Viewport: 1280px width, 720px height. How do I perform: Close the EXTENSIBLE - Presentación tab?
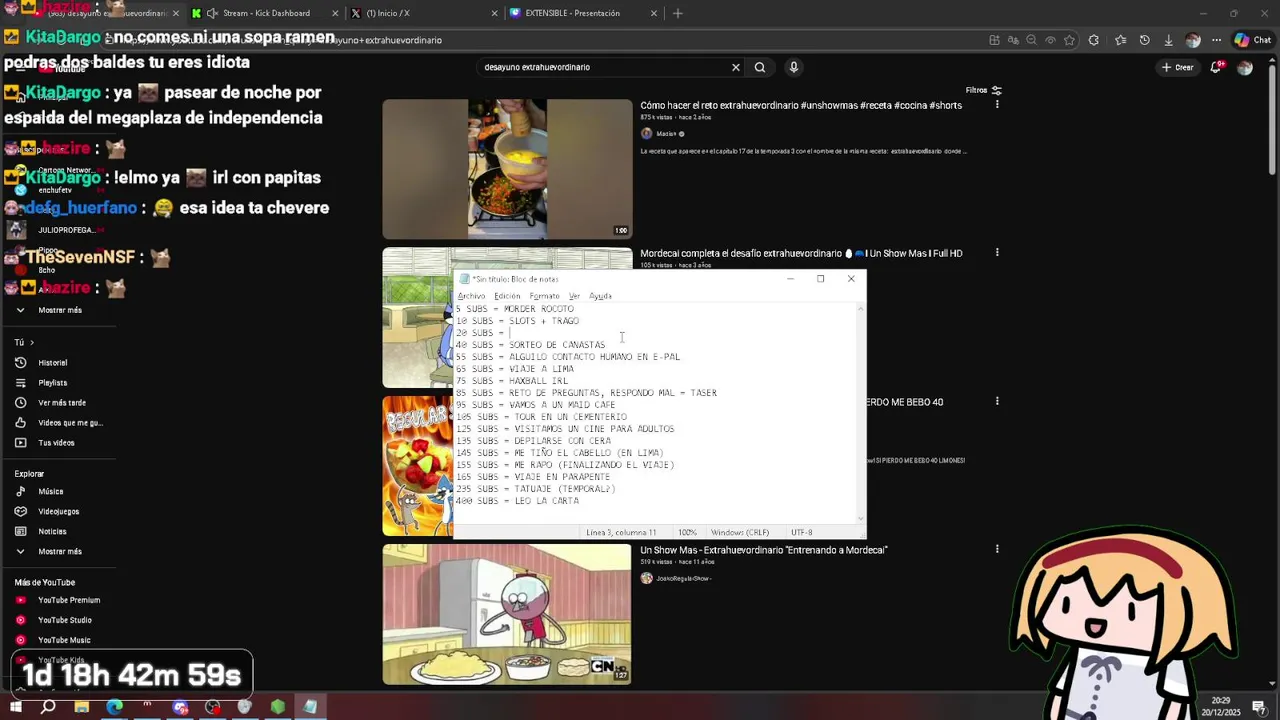point(654,13)
